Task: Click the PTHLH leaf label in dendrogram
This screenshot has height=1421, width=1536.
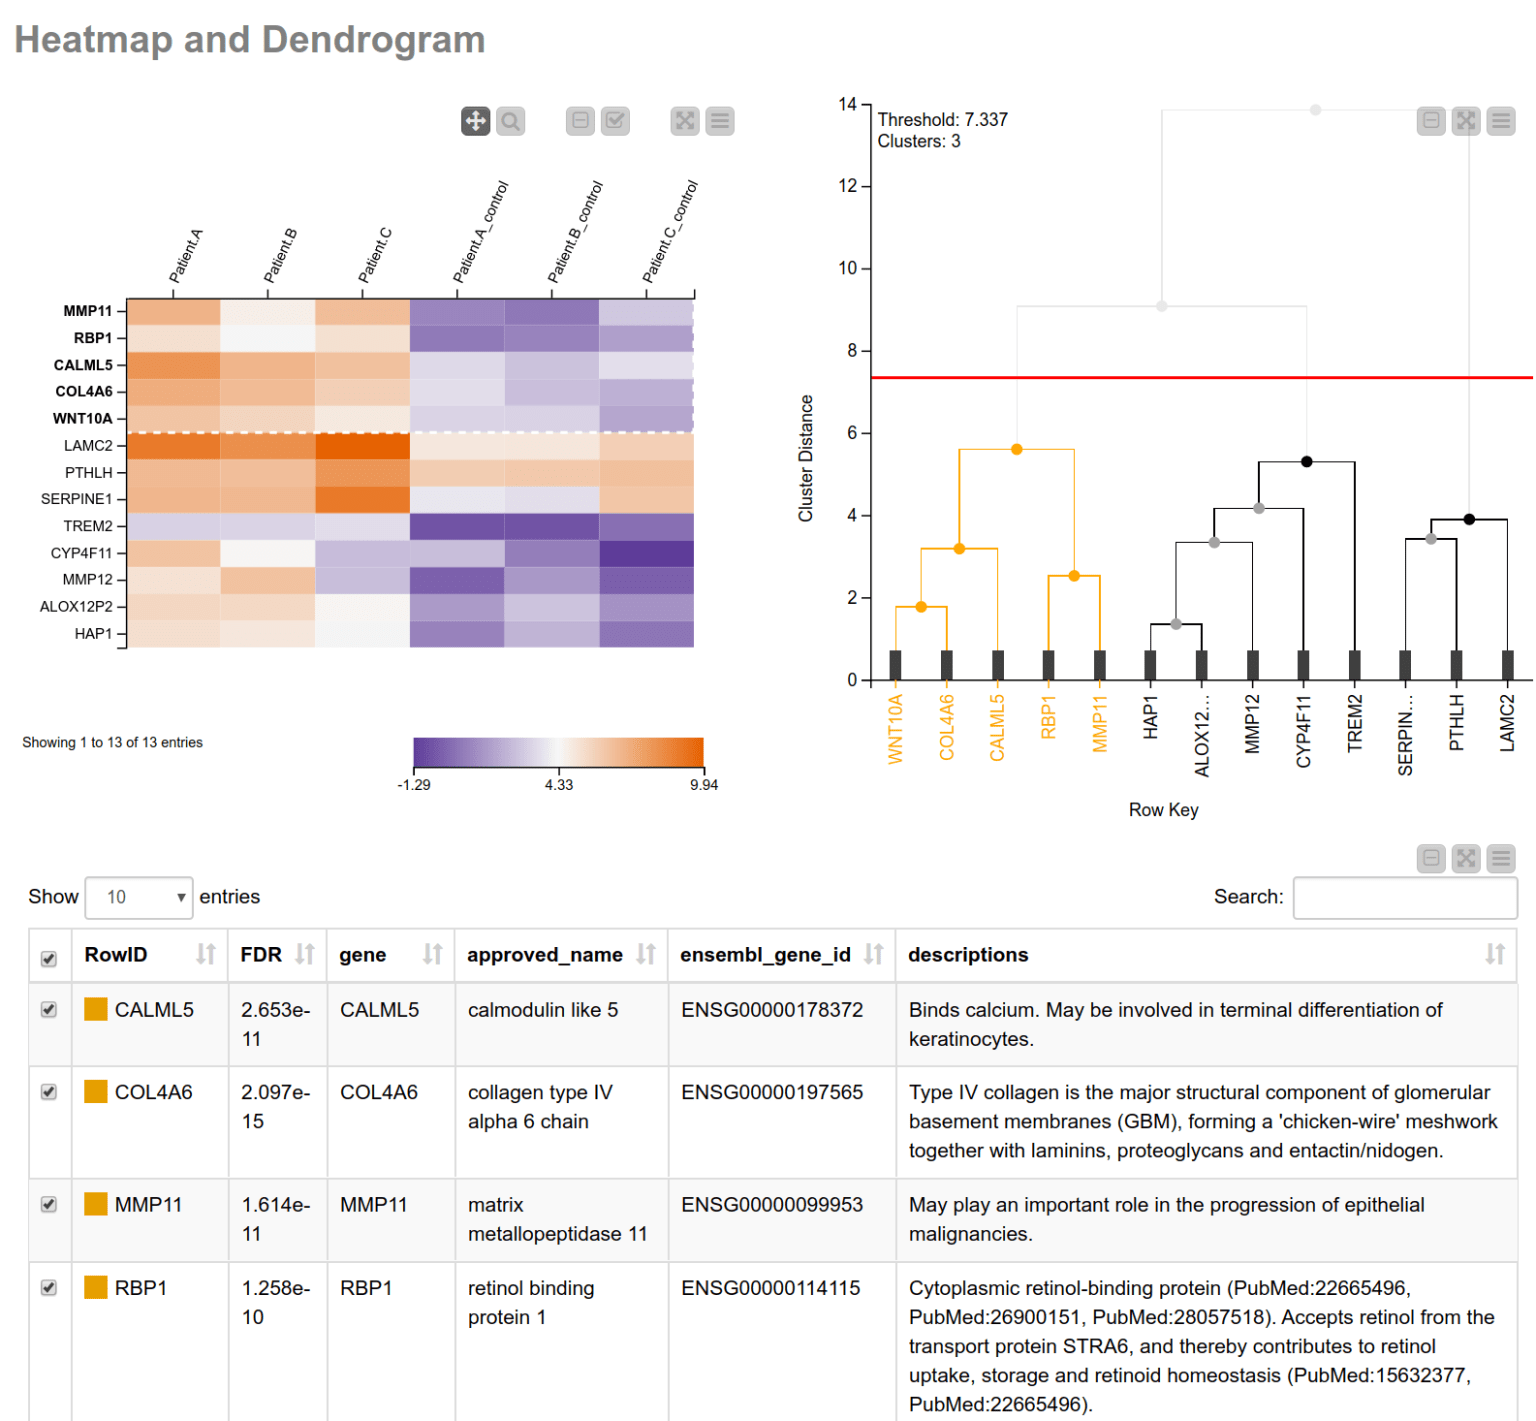Action: pos(1456,723)
